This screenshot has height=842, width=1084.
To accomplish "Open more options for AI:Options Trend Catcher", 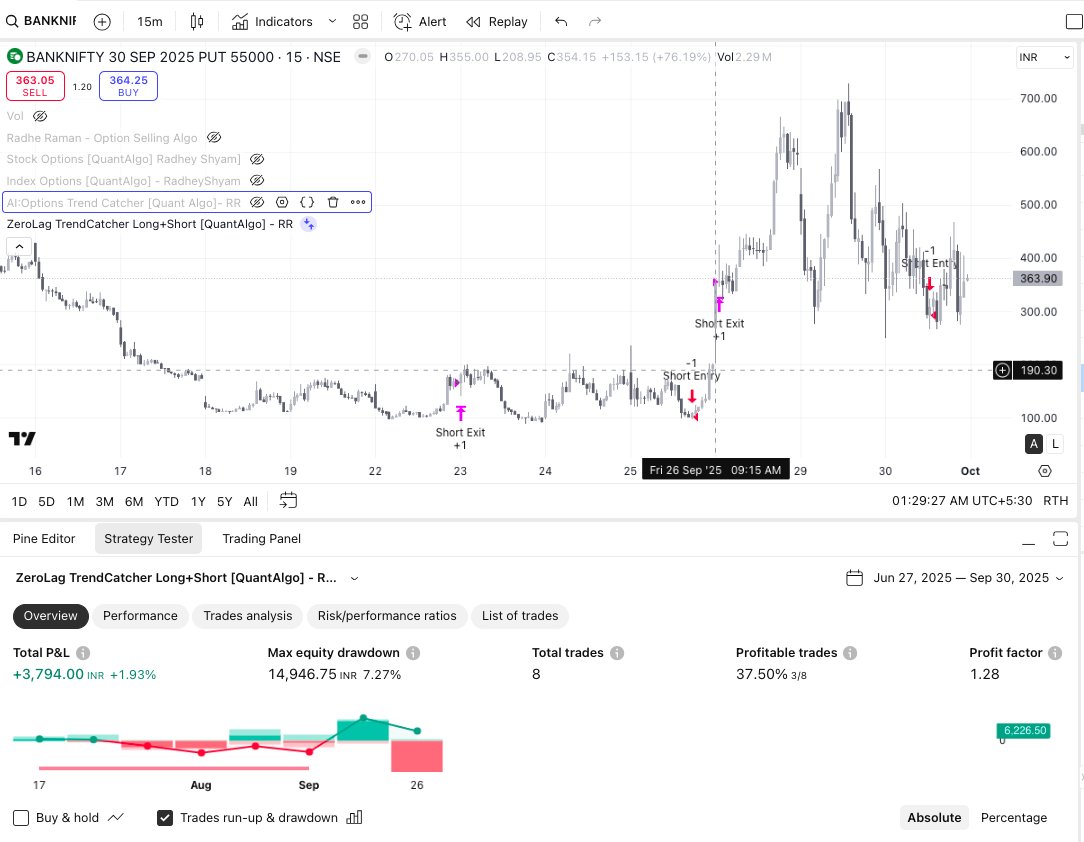I will [358, 203].
